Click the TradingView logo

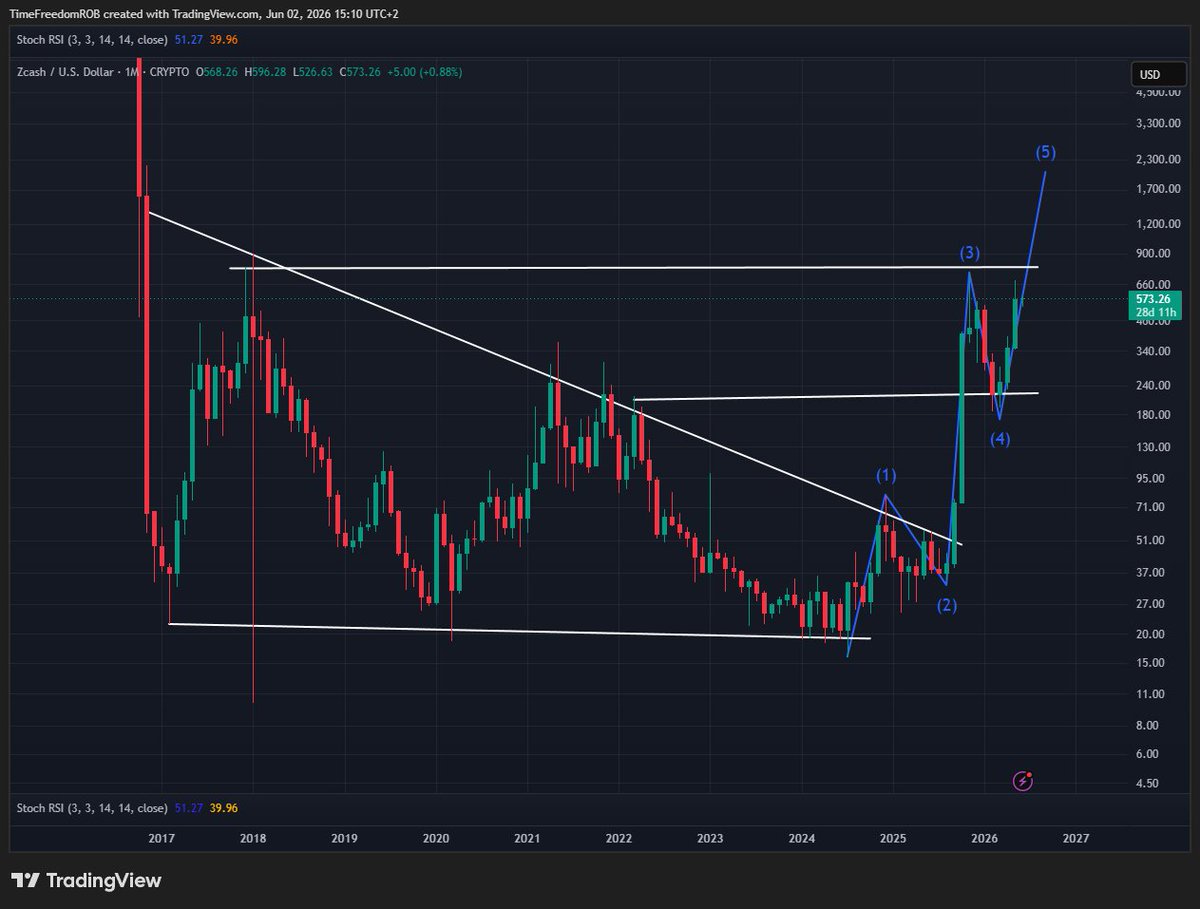[88, 880]
